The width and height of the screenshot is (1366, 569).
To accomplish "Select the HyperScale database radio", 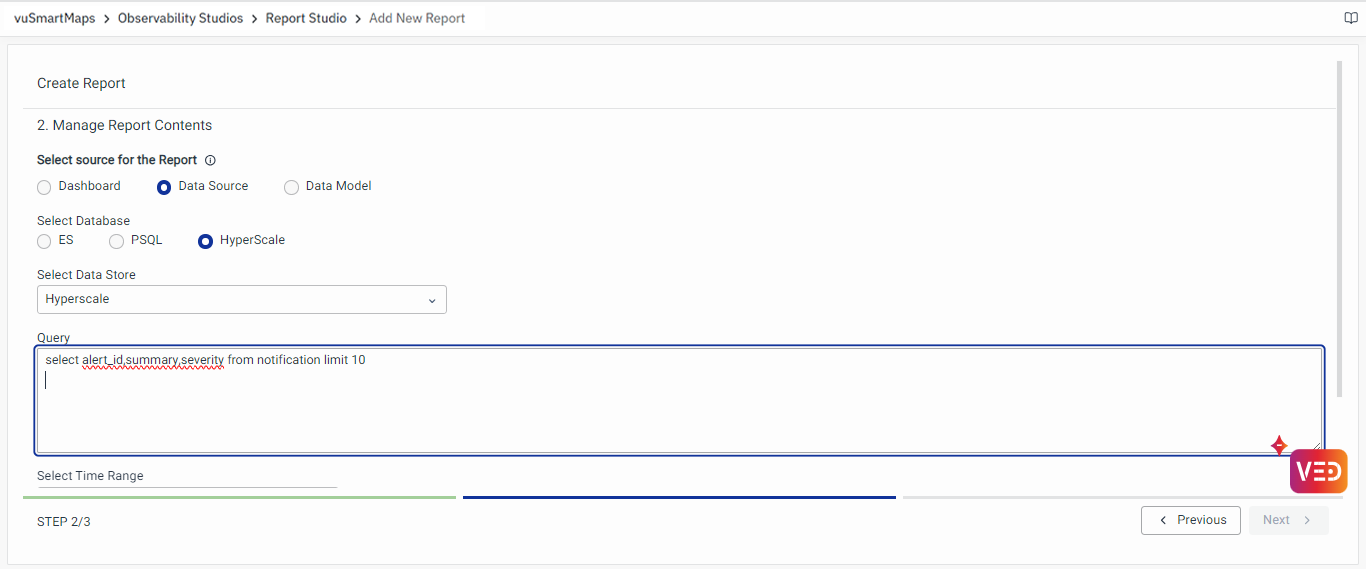I will point(206,241).
